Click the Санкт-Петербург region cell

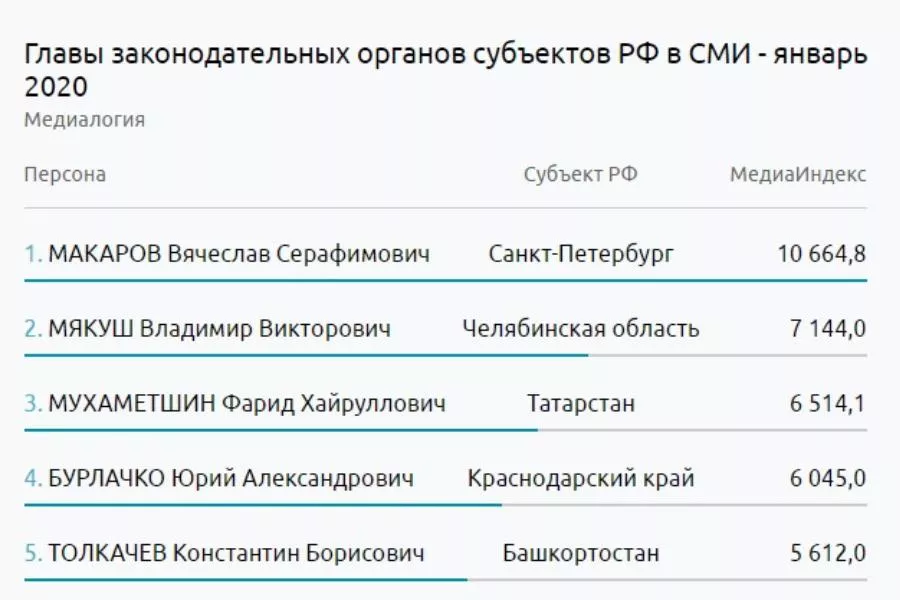pyautogui.click(x=581, y=254)
